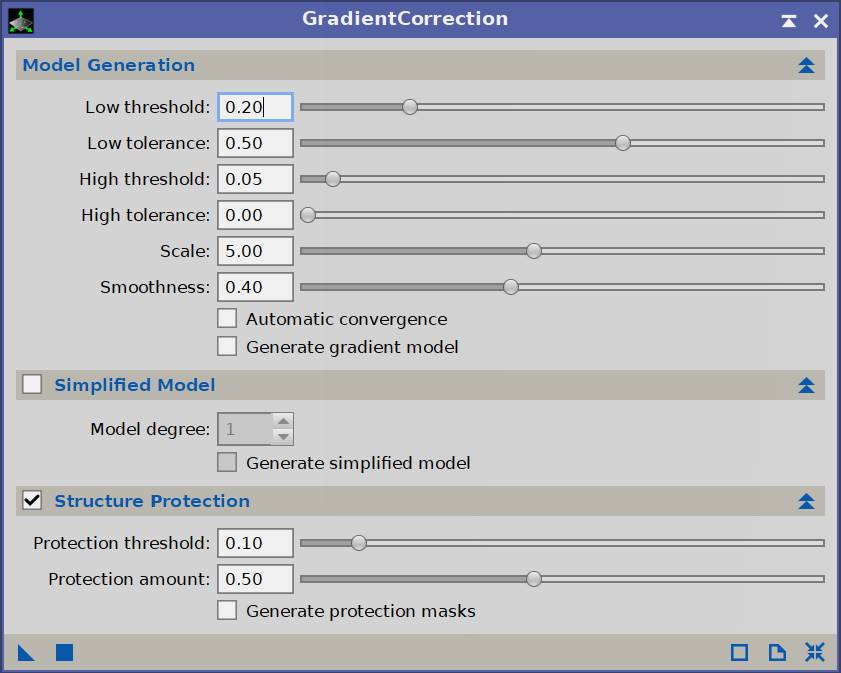The height and width of the screenshot is (673, 841).
Task: Shade the window with the title bar arrow
Action: [788, 21]
